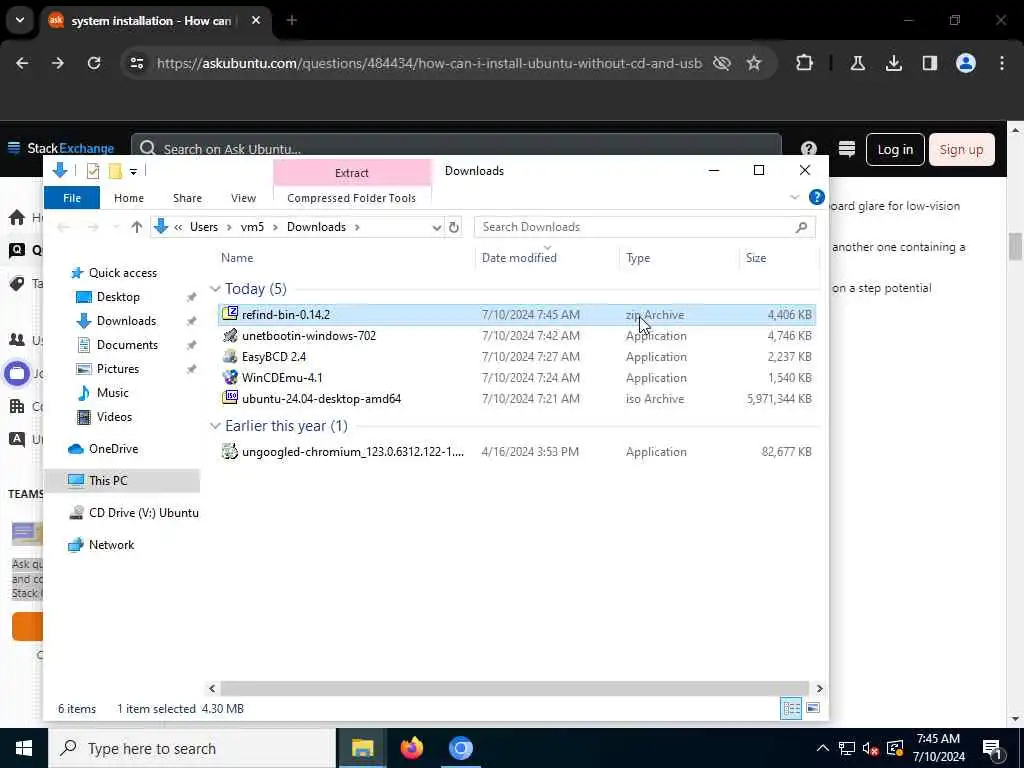Select Desktop in Quick access
The image size is (1024, 768).
[x=118, y=296]
